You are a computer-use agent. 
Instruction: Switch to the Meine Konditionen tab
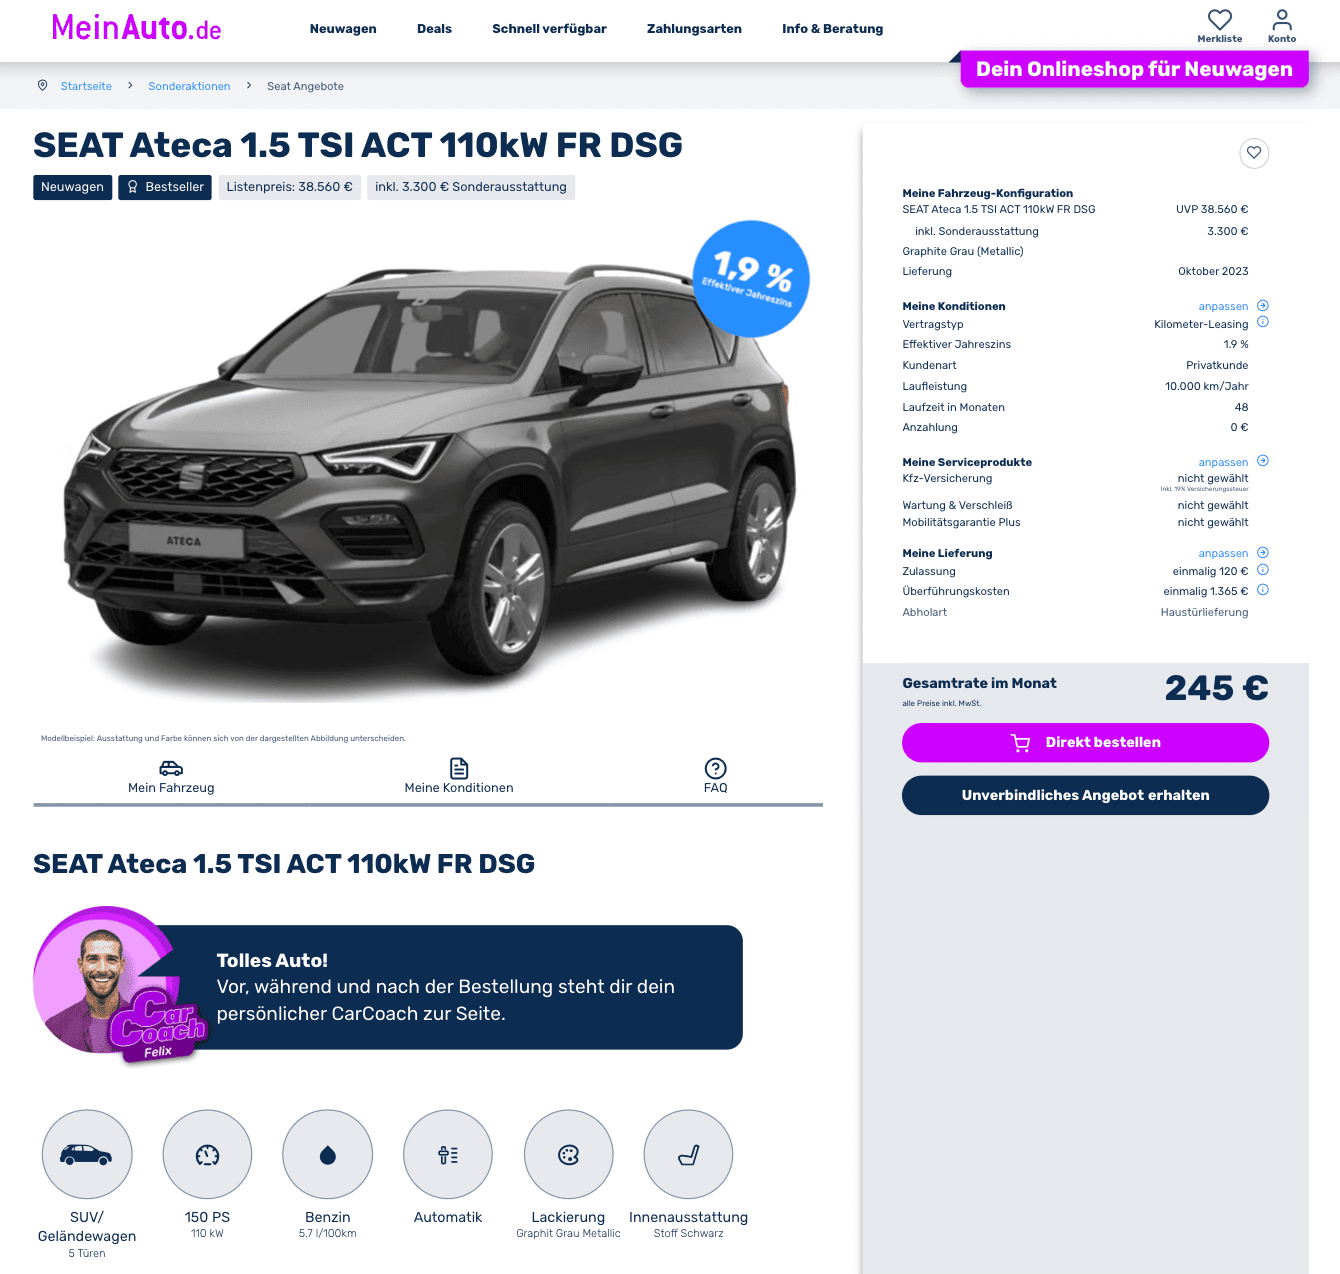pos(459,777)
